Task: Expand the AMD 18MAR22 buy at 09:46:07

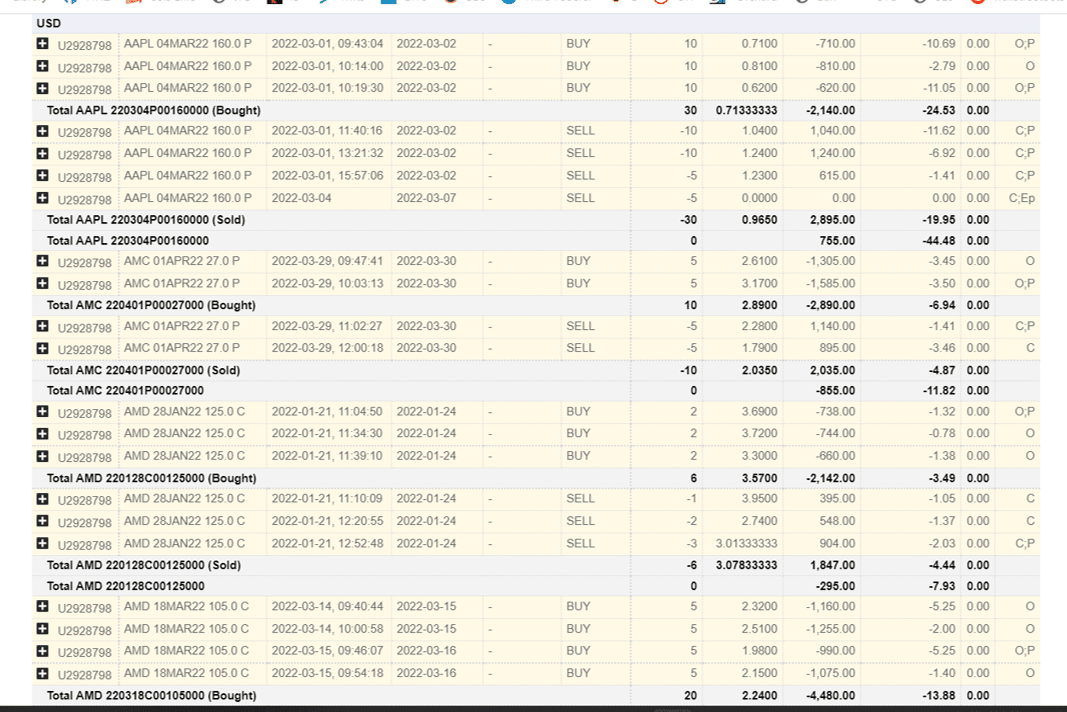Action: click(42, 651)
